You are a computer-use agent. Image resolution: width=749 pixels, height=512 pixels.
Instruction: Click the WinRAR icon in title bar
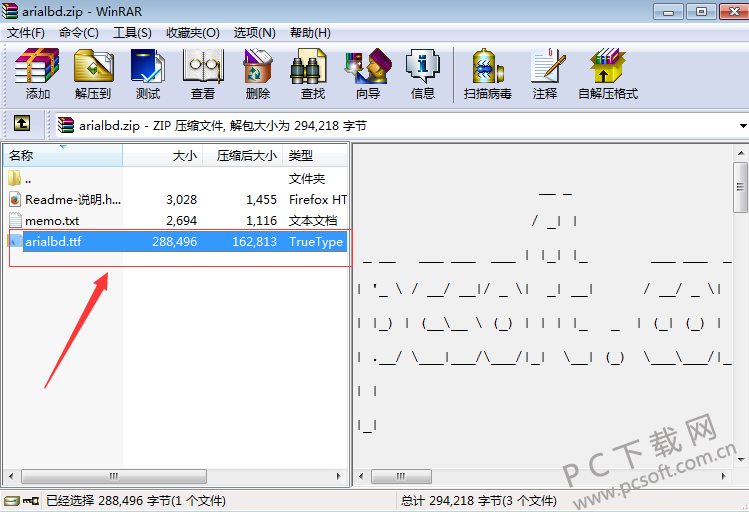click(10, 11)
